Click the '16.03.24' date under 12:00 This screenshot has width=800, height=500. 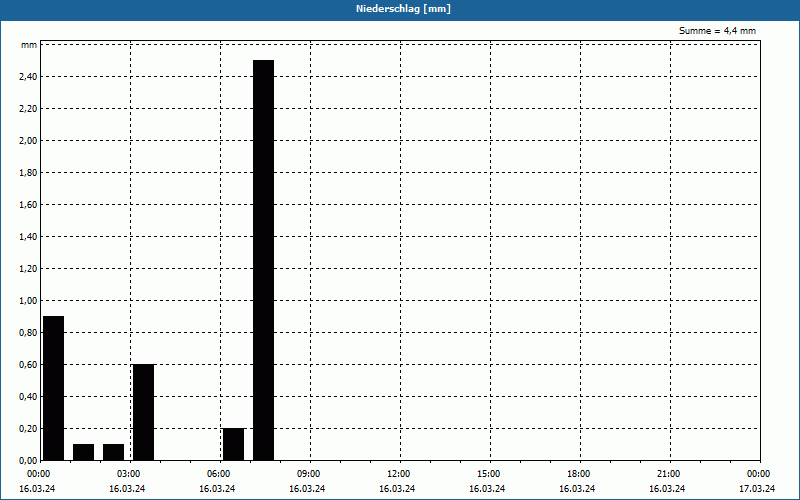397,489
